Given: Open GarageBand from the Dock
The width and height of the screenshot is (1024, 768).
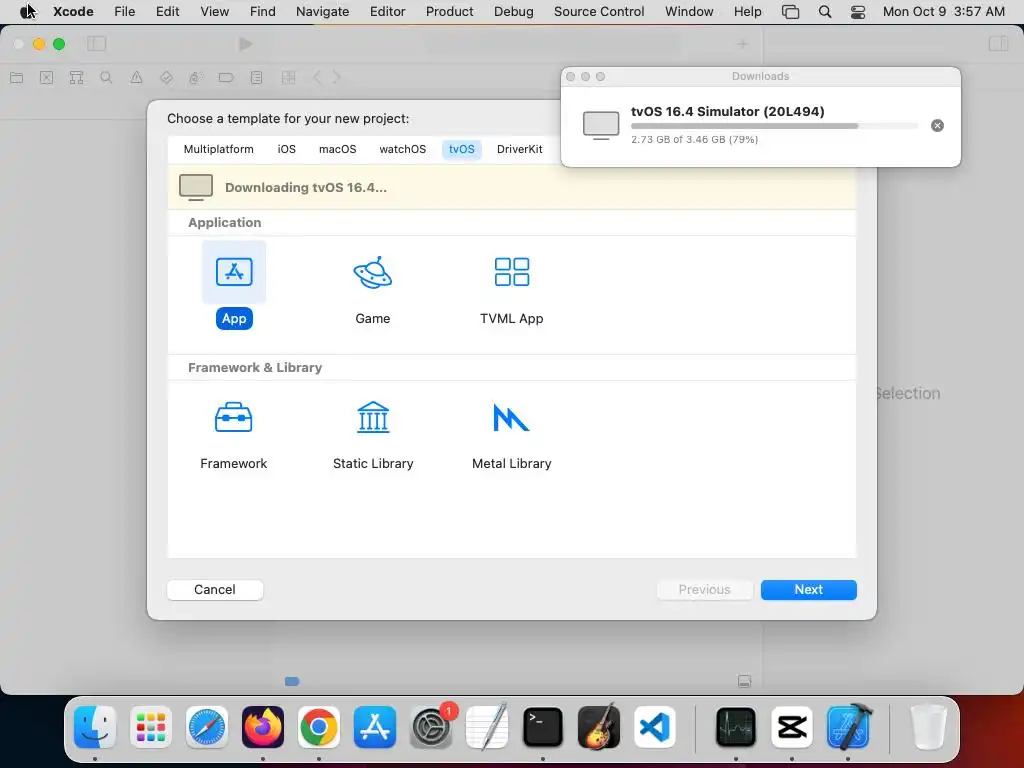Looking at the screenshot, I should tap(599, 727).
